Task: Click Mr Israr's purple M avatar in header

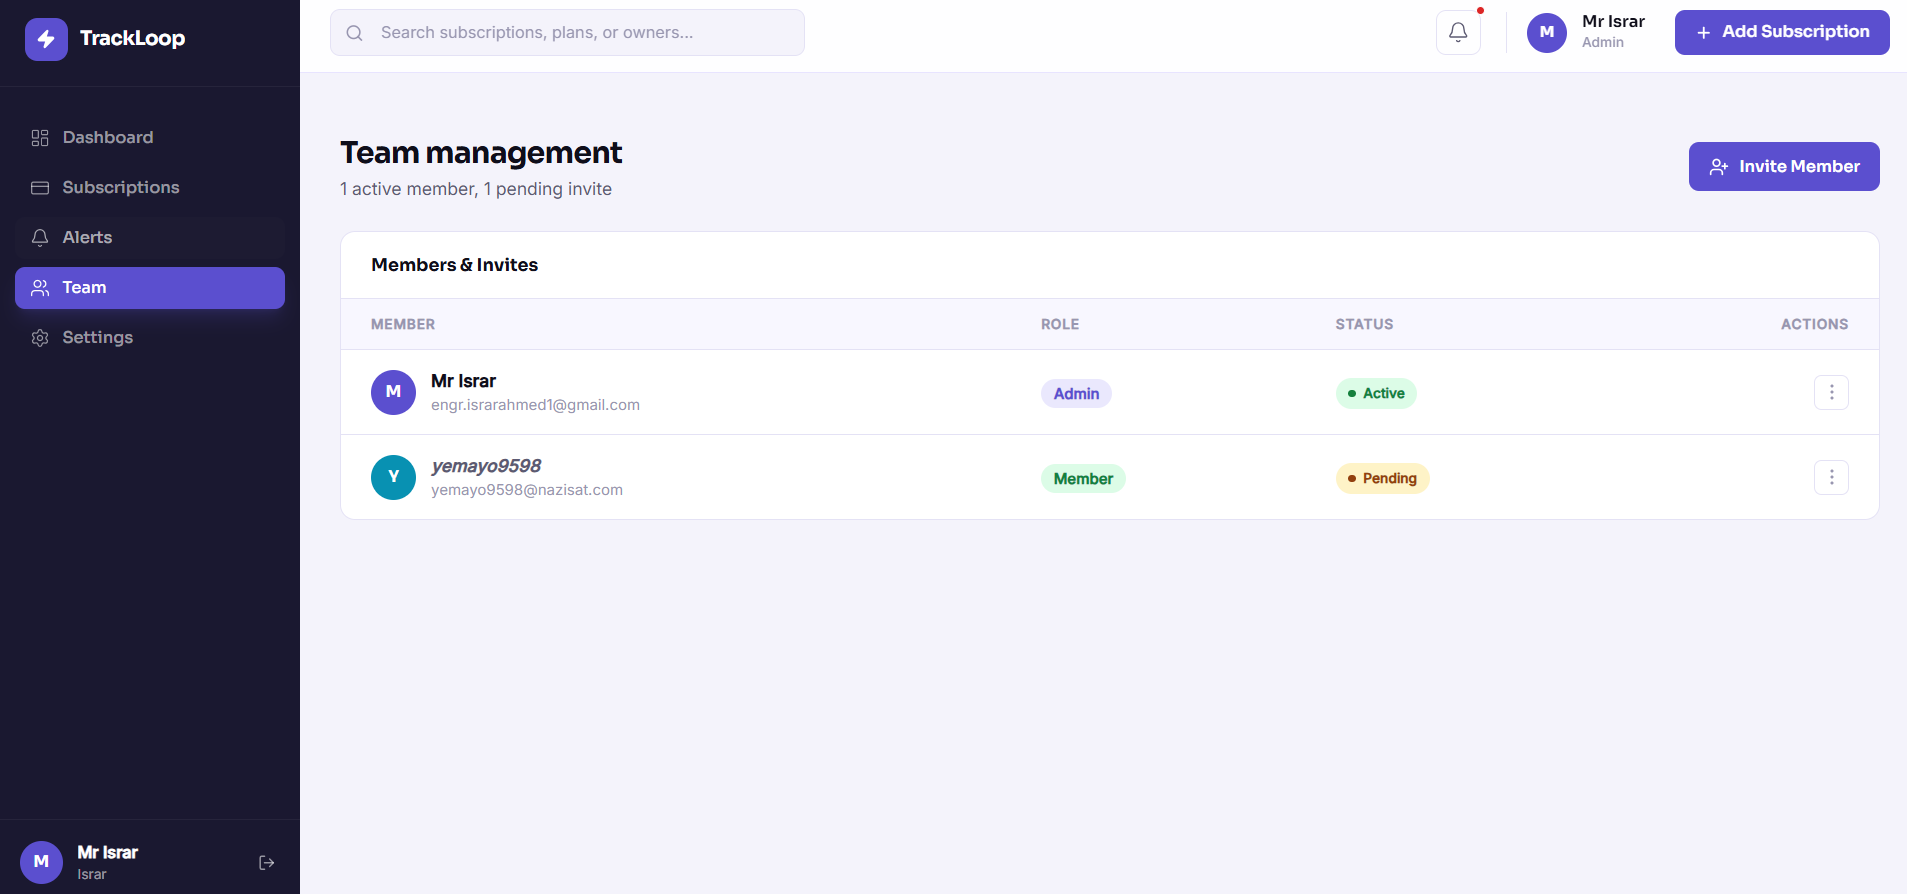Action: [1546, 32]
